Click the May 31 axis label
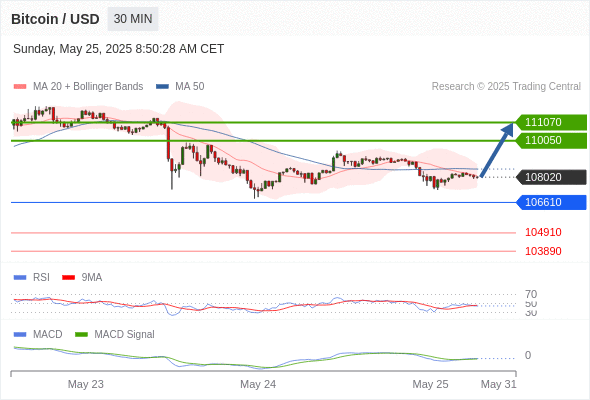 (x=499, y=384)
